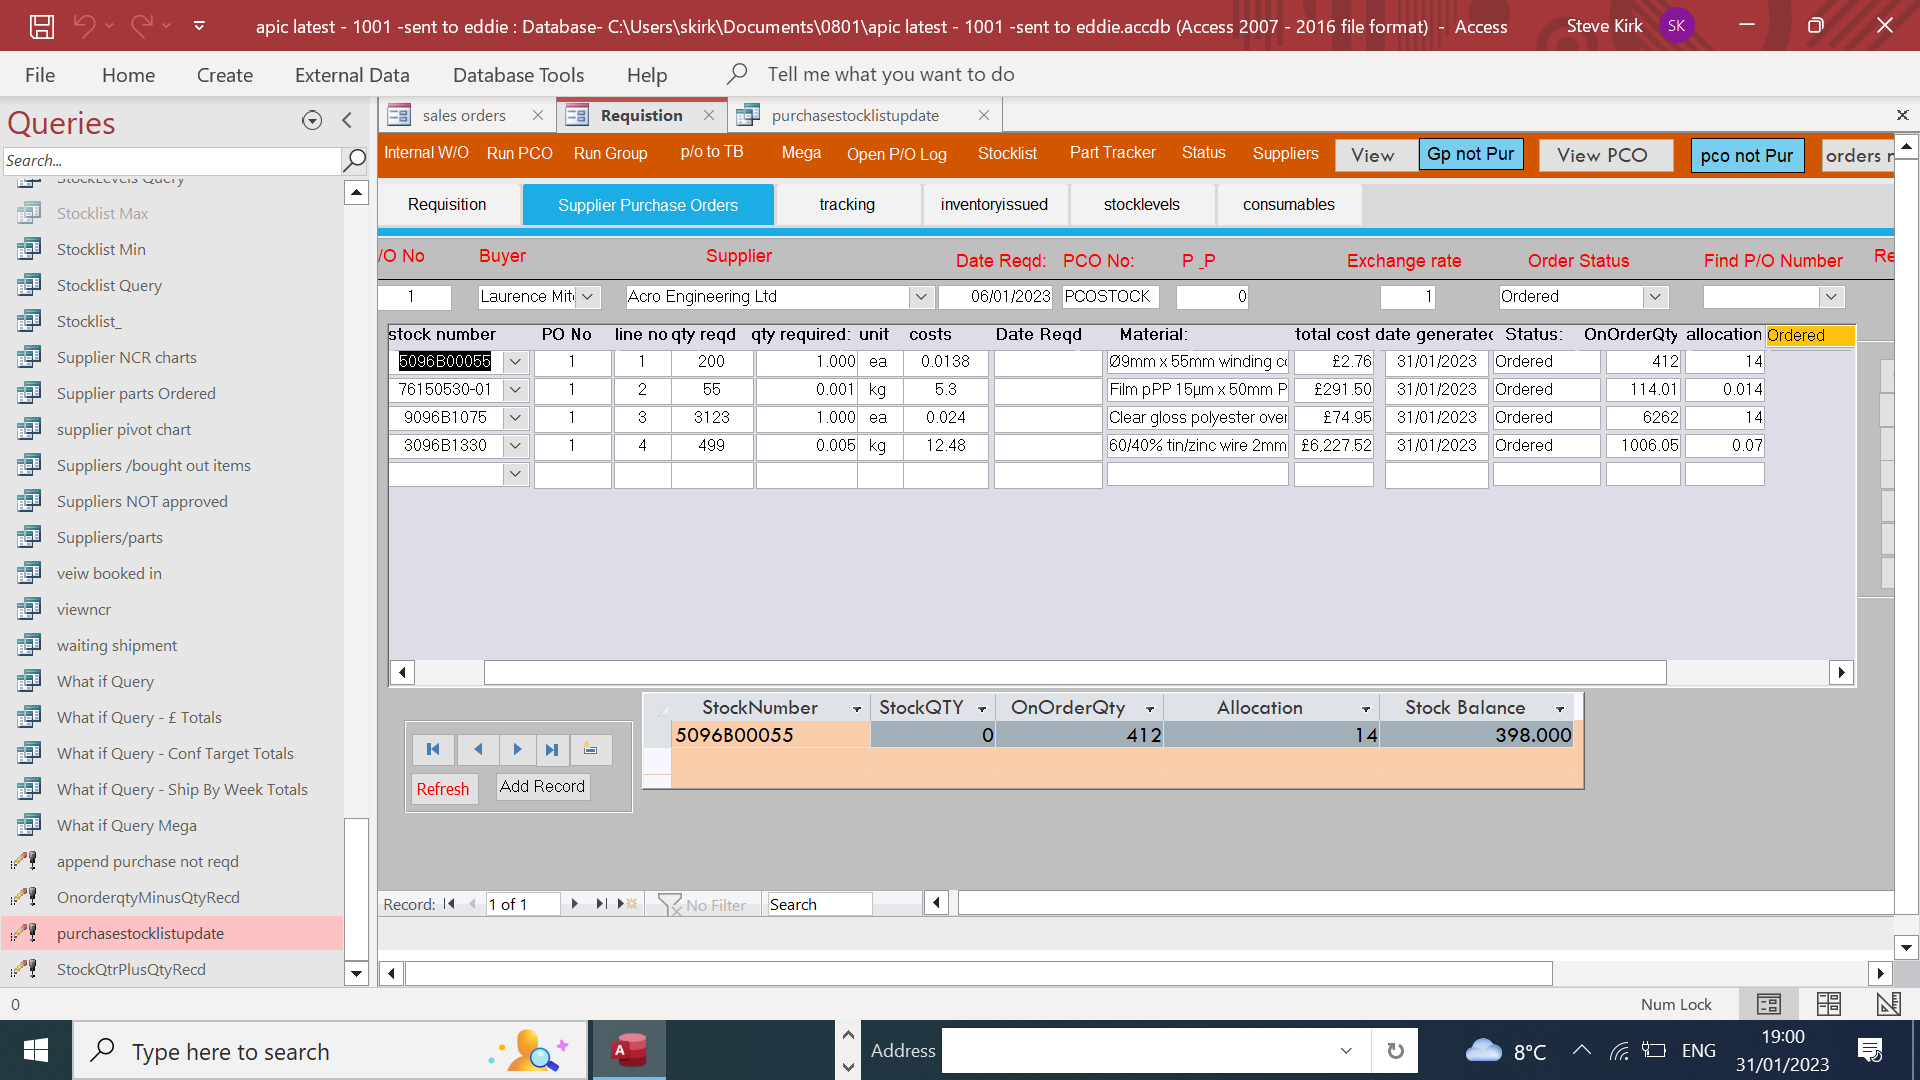This screenshot has height=1080, width=1920.
Task: Switch to Layout View in status bar
Action: pyautogui.click(x=1829, y=1004)
